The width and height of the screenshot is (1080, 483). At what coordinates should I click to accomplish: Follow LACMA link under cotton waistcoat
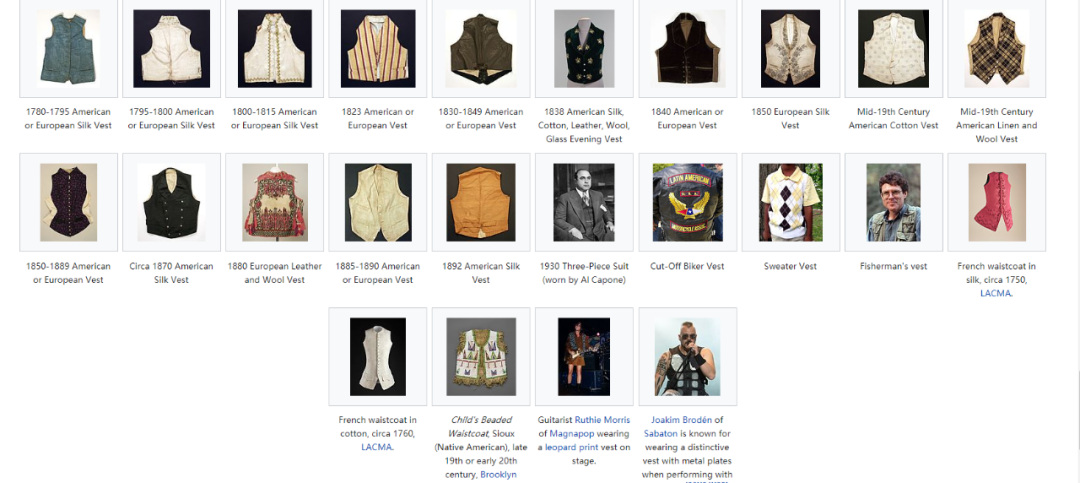[377, 447]
